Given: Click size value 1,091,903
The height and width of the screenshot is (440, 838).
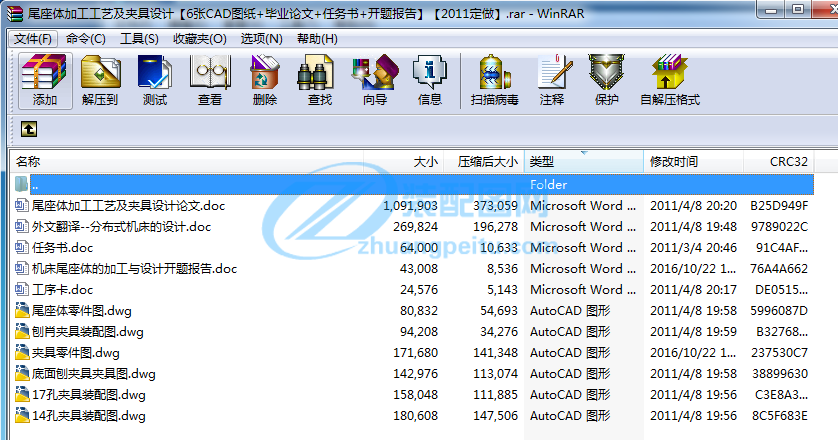Looking at the screenshot, I should [410, 205].
